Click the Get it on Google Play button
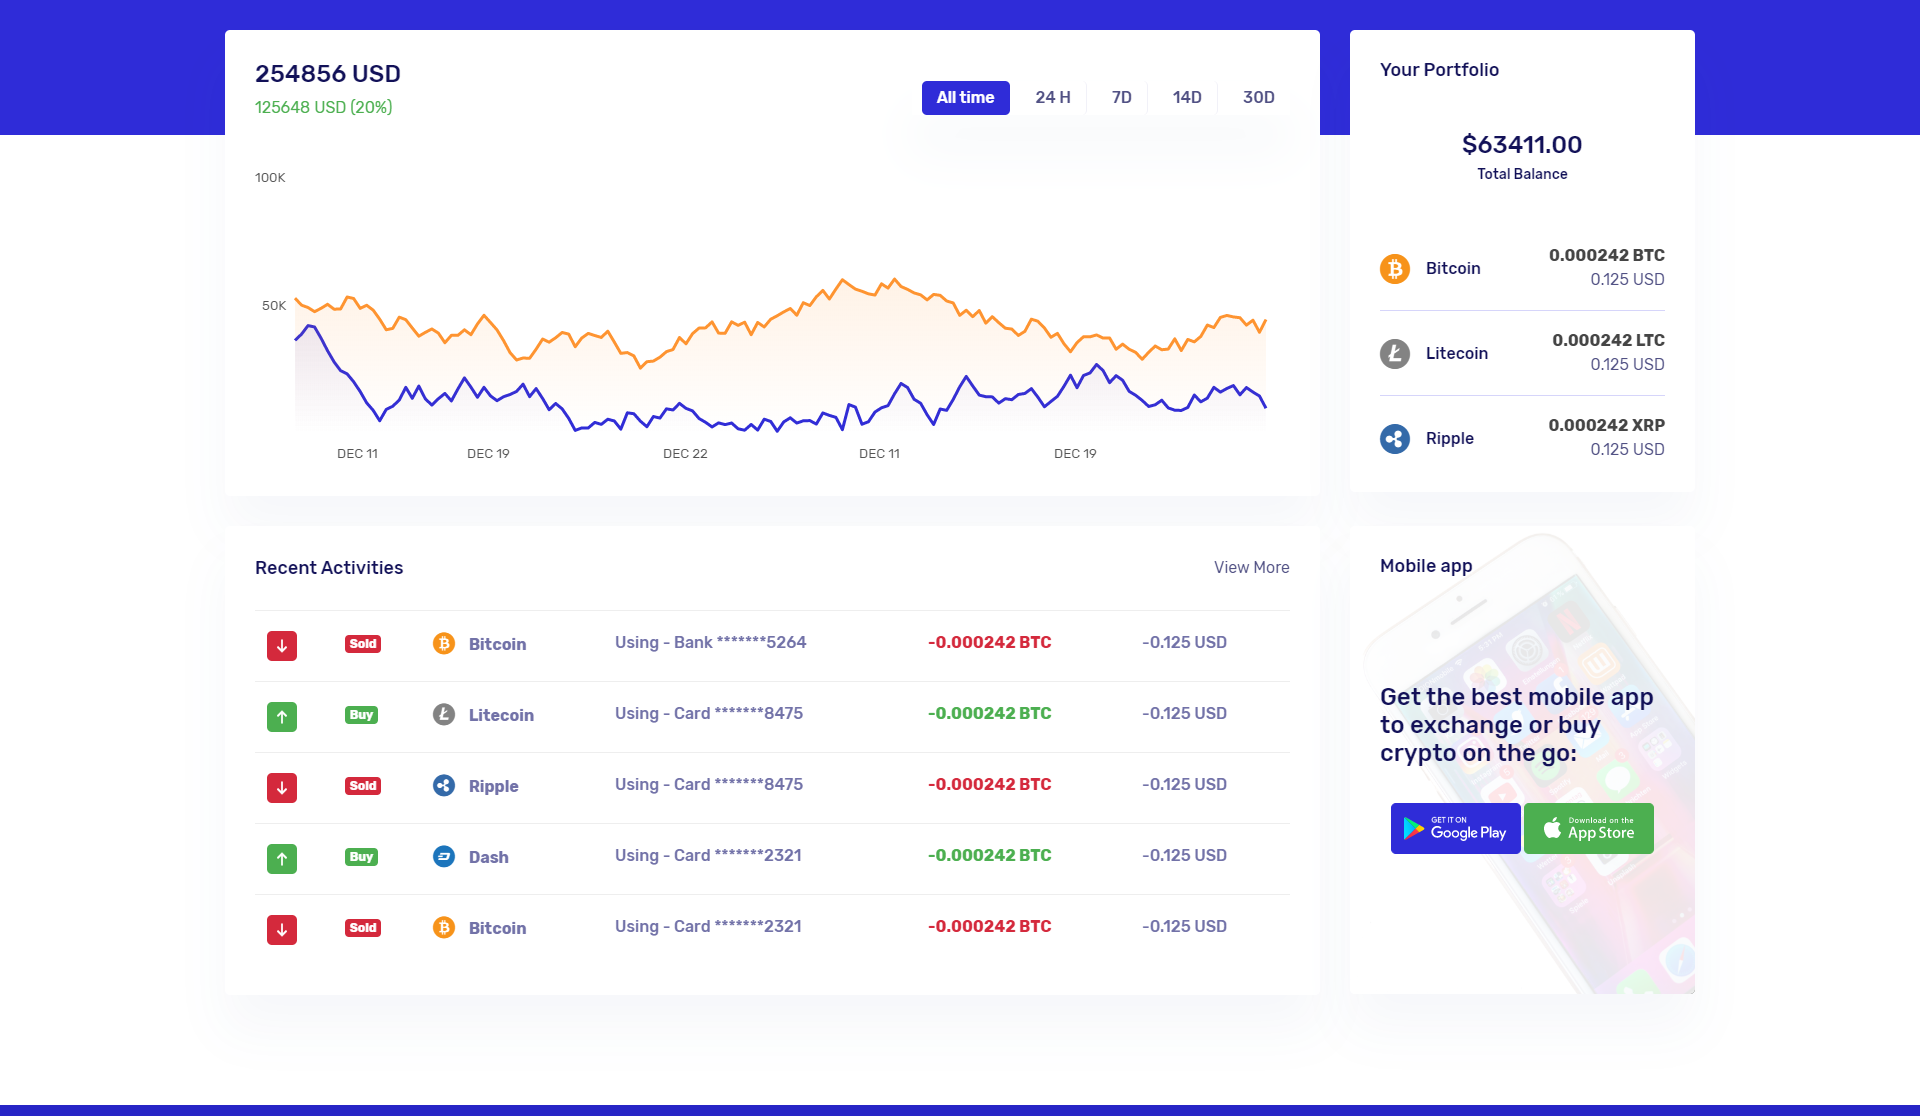This screenshot has height=1116, width=1920. [1455, 829]
